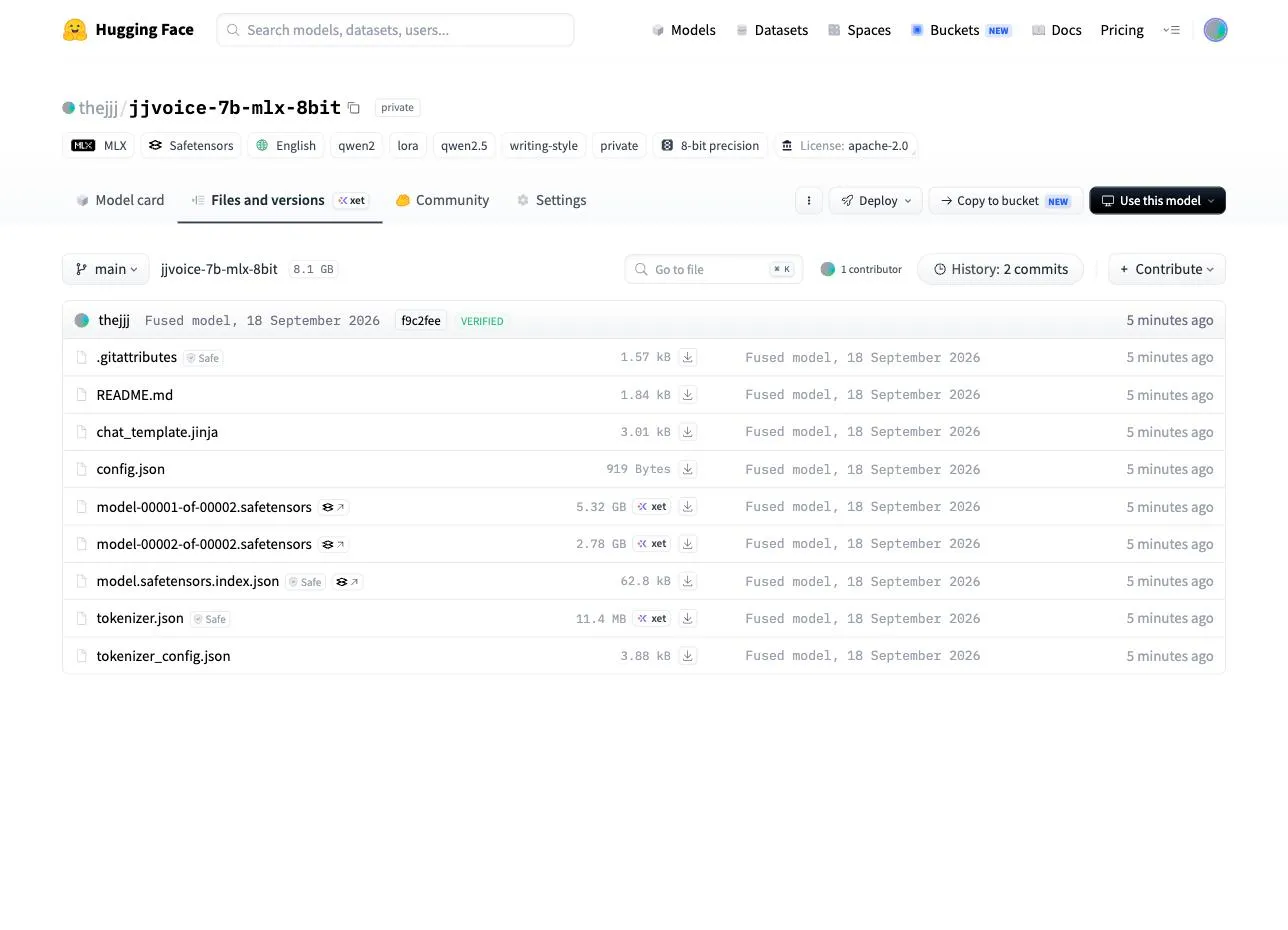Open commit f9c2fee hash link
This screenshot has width=1288, height=930.
click(421, 321)
